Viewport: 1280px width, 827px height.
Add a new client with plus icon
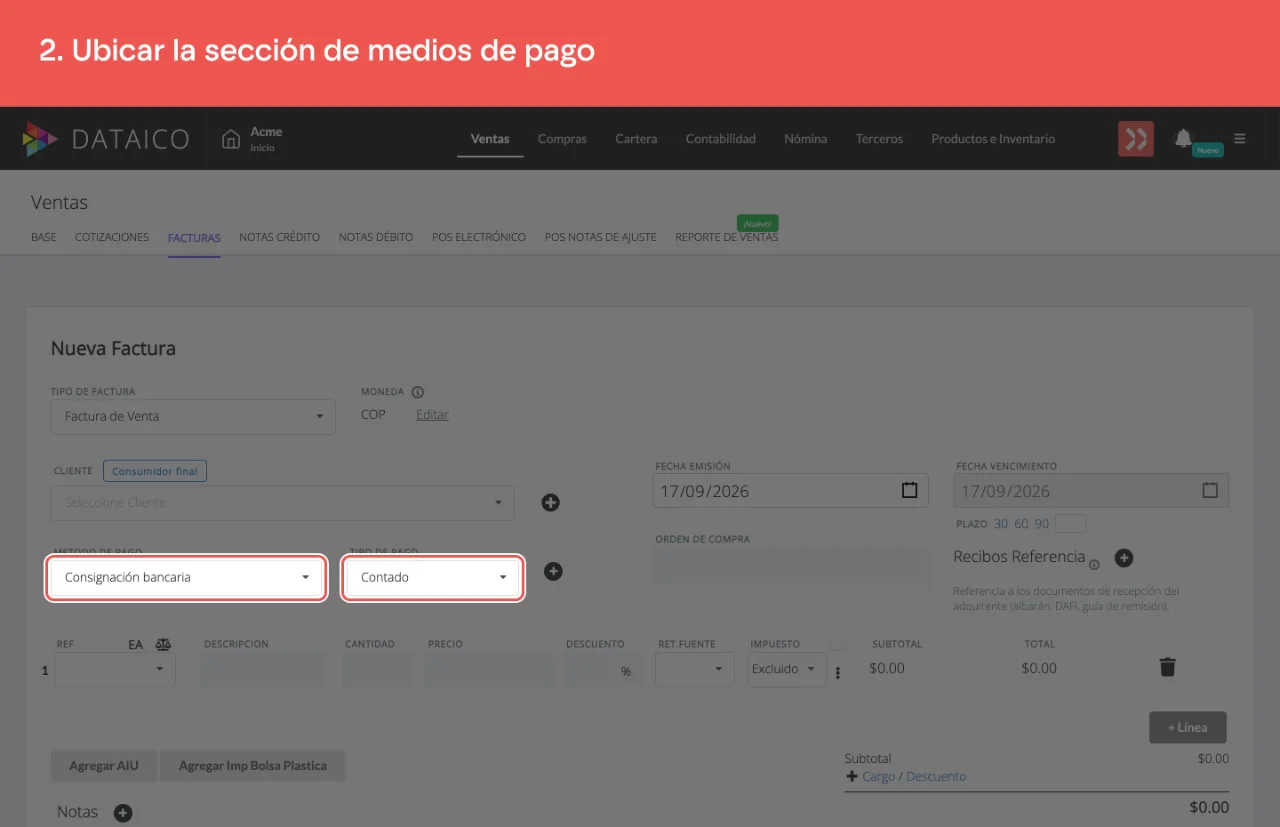pyautogui.click(x=550, y=502)
